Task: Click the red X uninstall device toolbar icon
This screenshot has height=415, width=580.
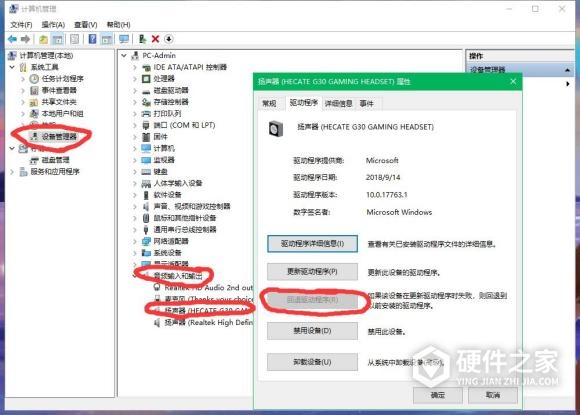Action: (x=155, y=39)
